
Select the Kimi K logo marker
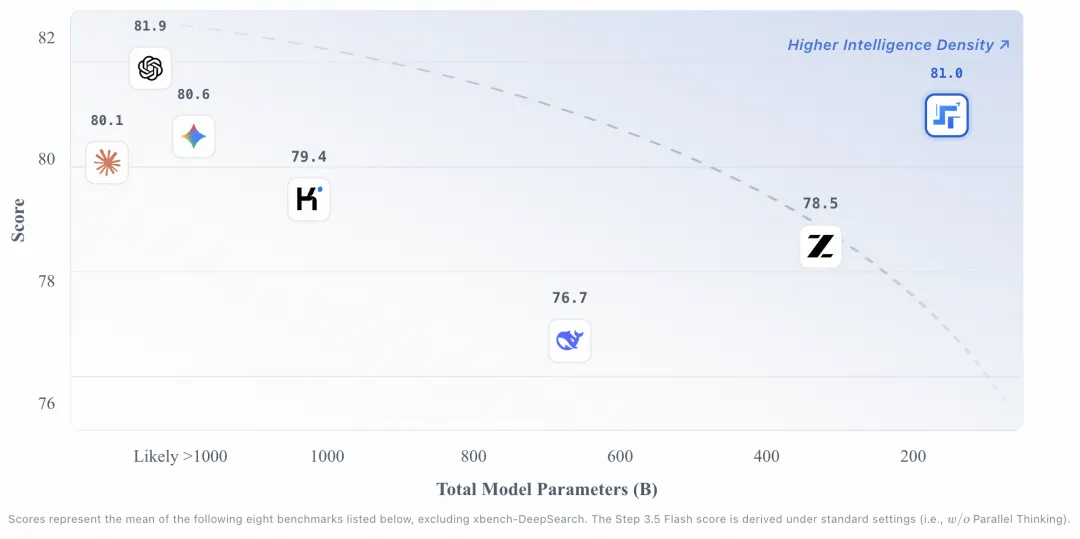(x=308, y=199)
